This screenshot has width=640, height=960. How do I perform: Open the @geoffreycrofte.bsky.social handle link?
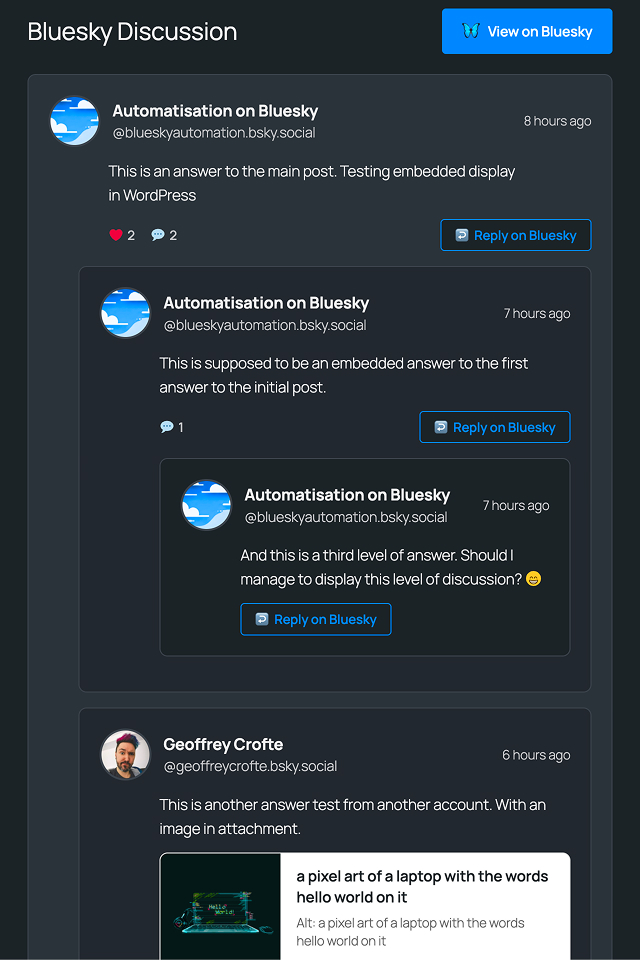tap(250, 766)
